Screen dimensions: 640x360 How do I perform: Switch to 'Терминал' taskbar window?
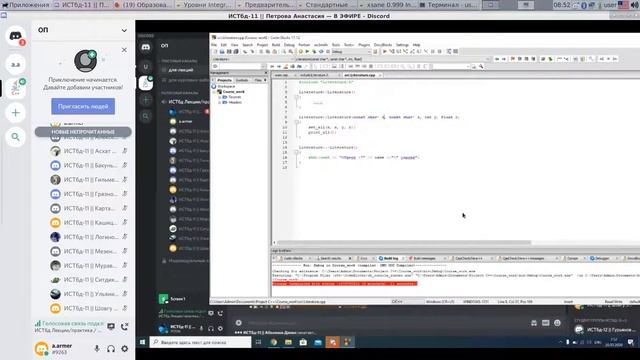(x=448, y=5)
